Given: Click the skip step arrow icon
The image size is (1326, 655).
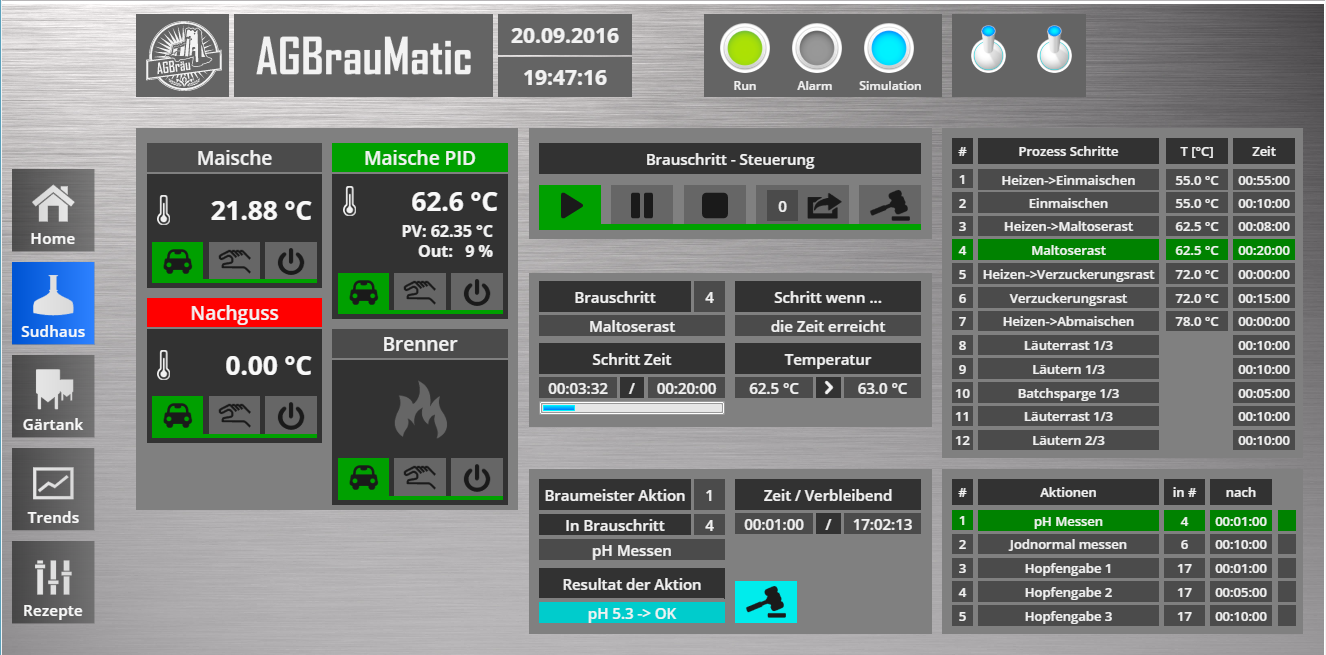Looking at the screenshot, I should click(825, 206).
